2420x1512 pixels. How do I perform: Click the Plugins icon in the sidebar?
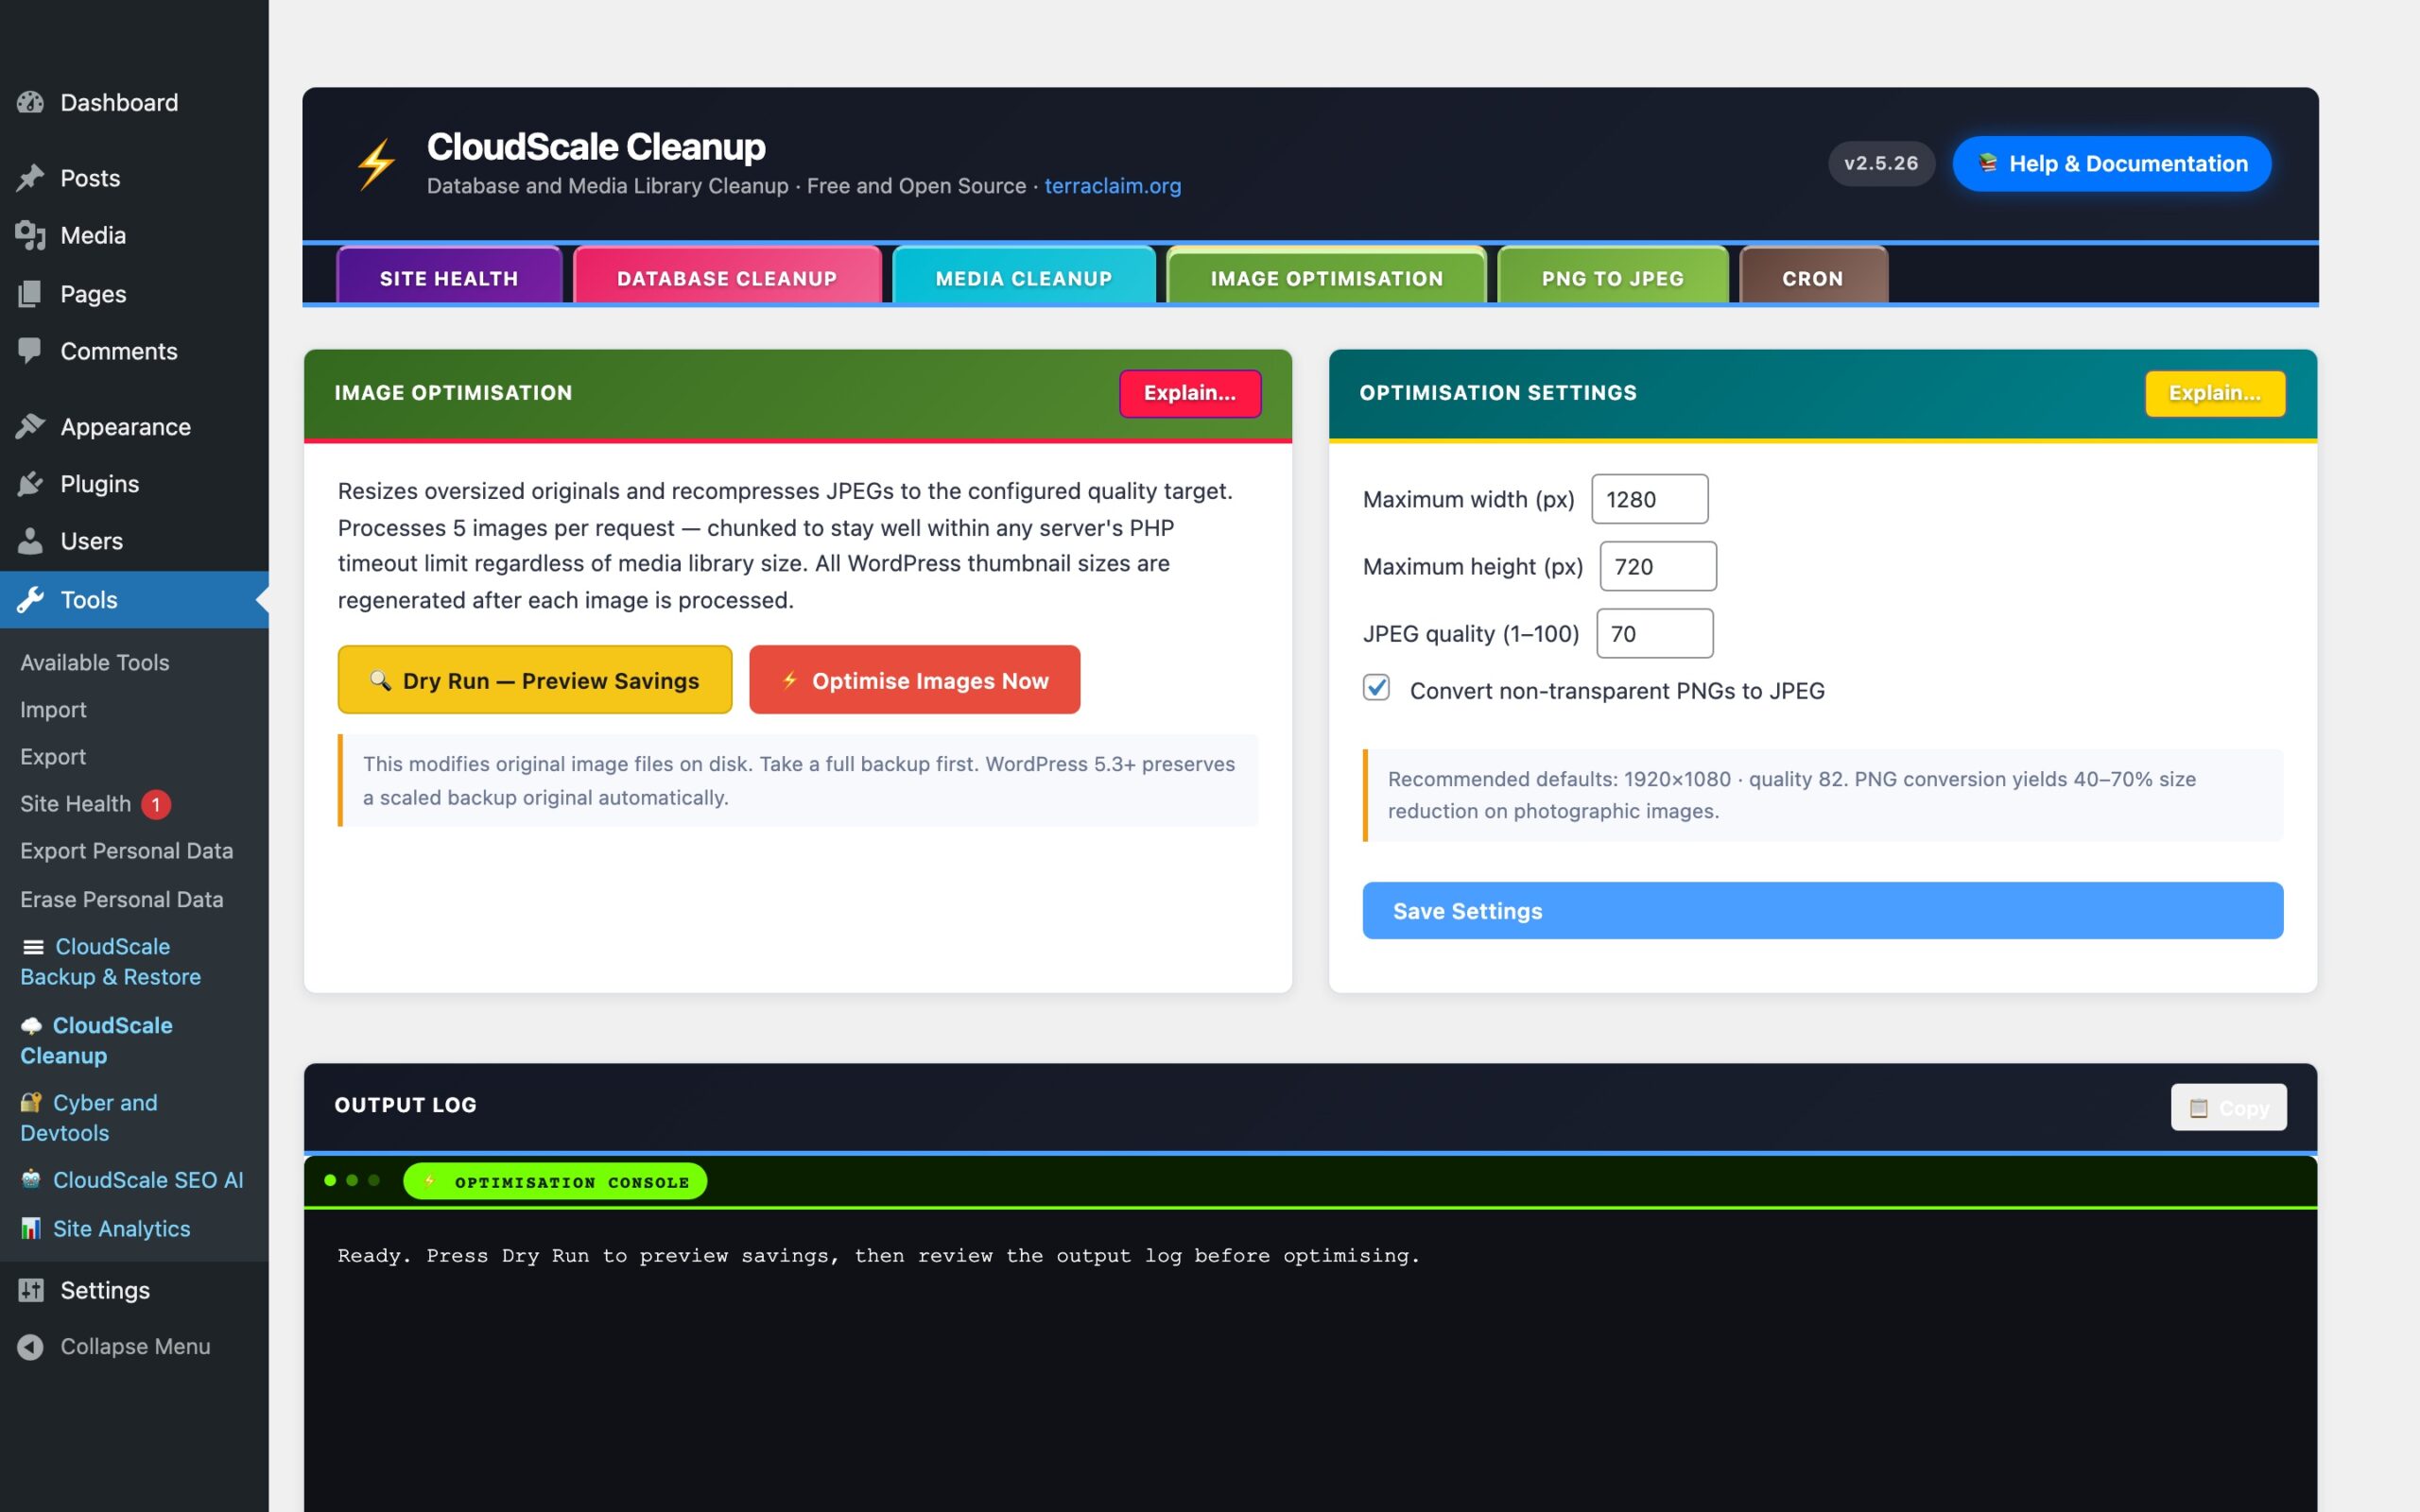33,483
